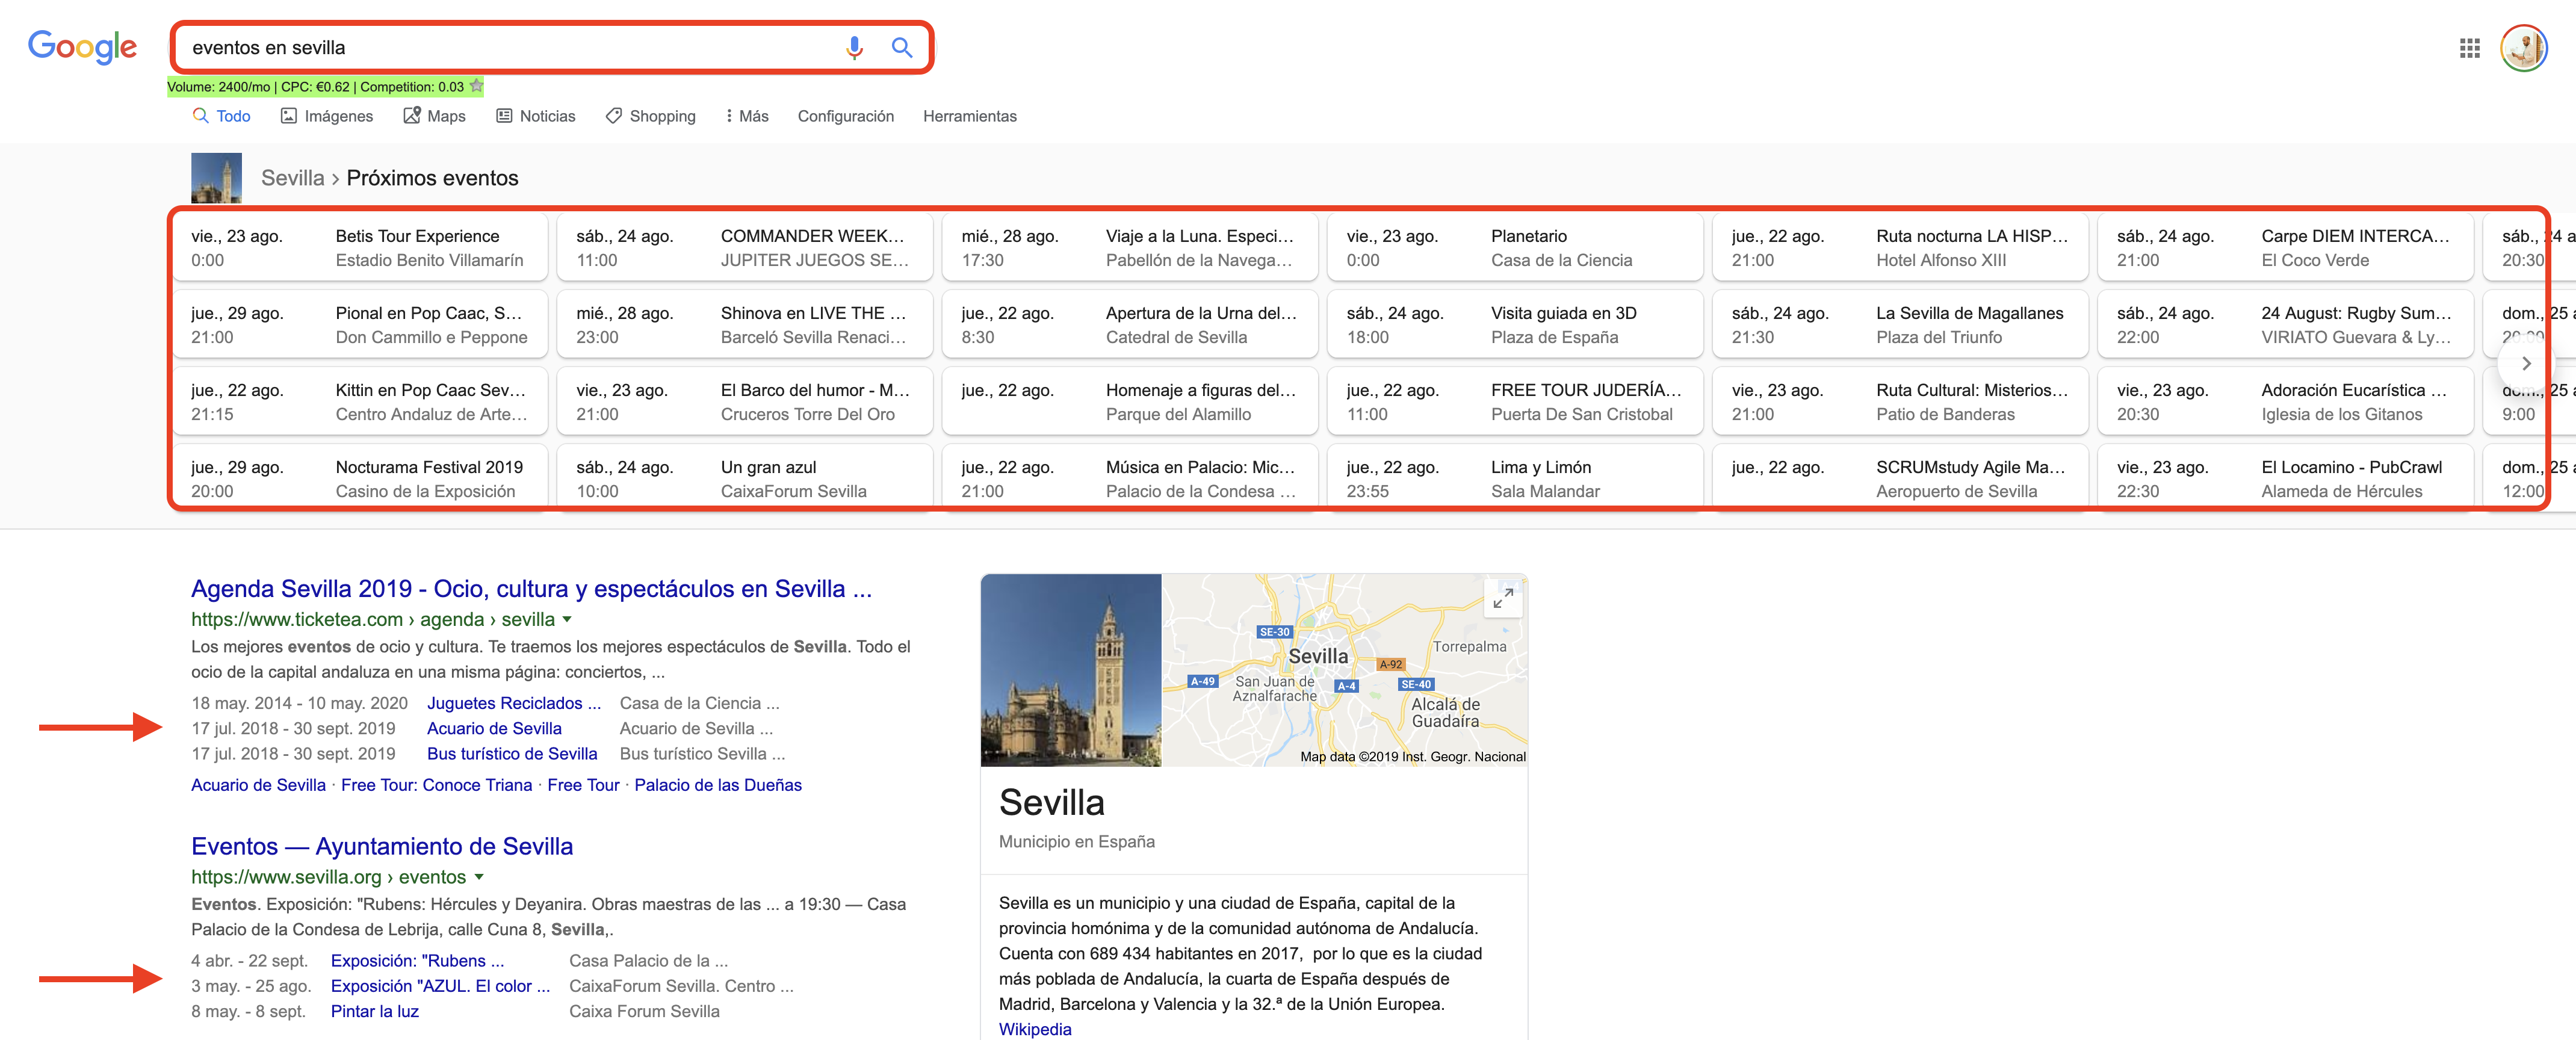Click the 'Palacio de las Dueñas' sitelink
Image resolution: width=2576 pixels, height=1040 pixels.
pyautogui.click(x=718, y=785)
